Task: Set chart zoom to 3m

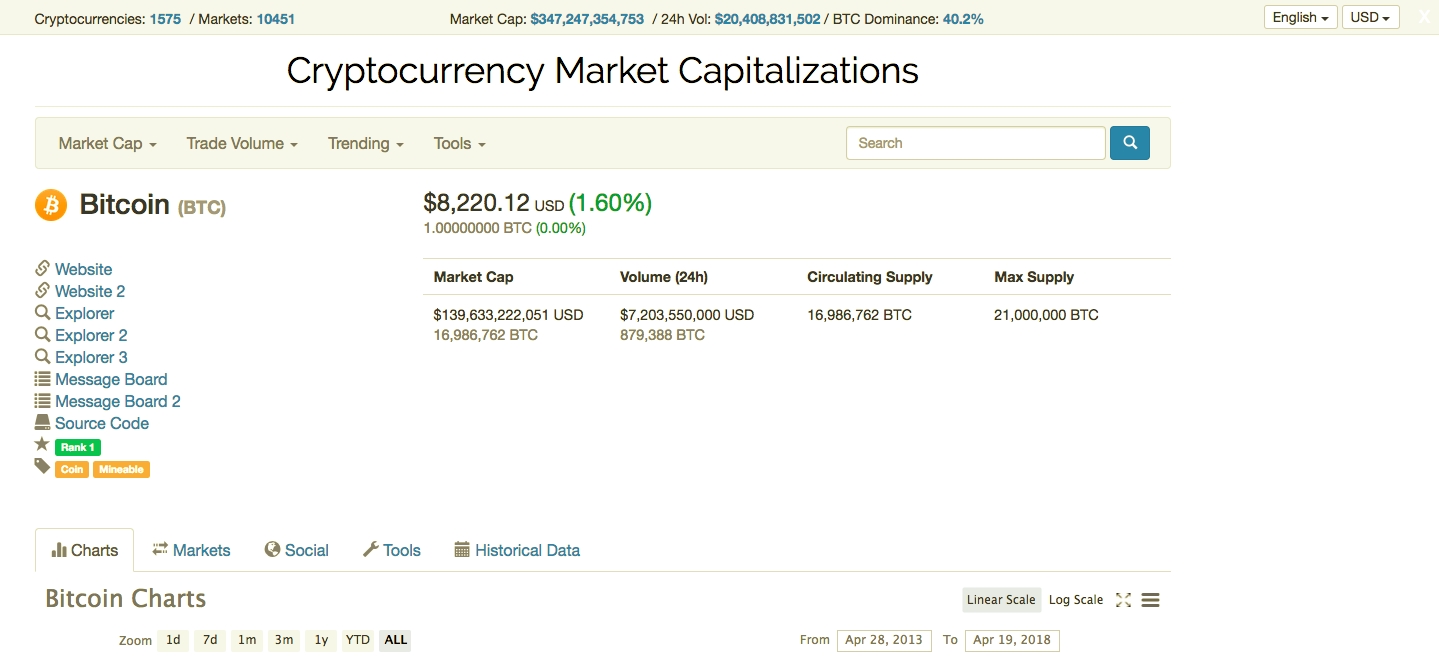Action: tap(284, 640)
